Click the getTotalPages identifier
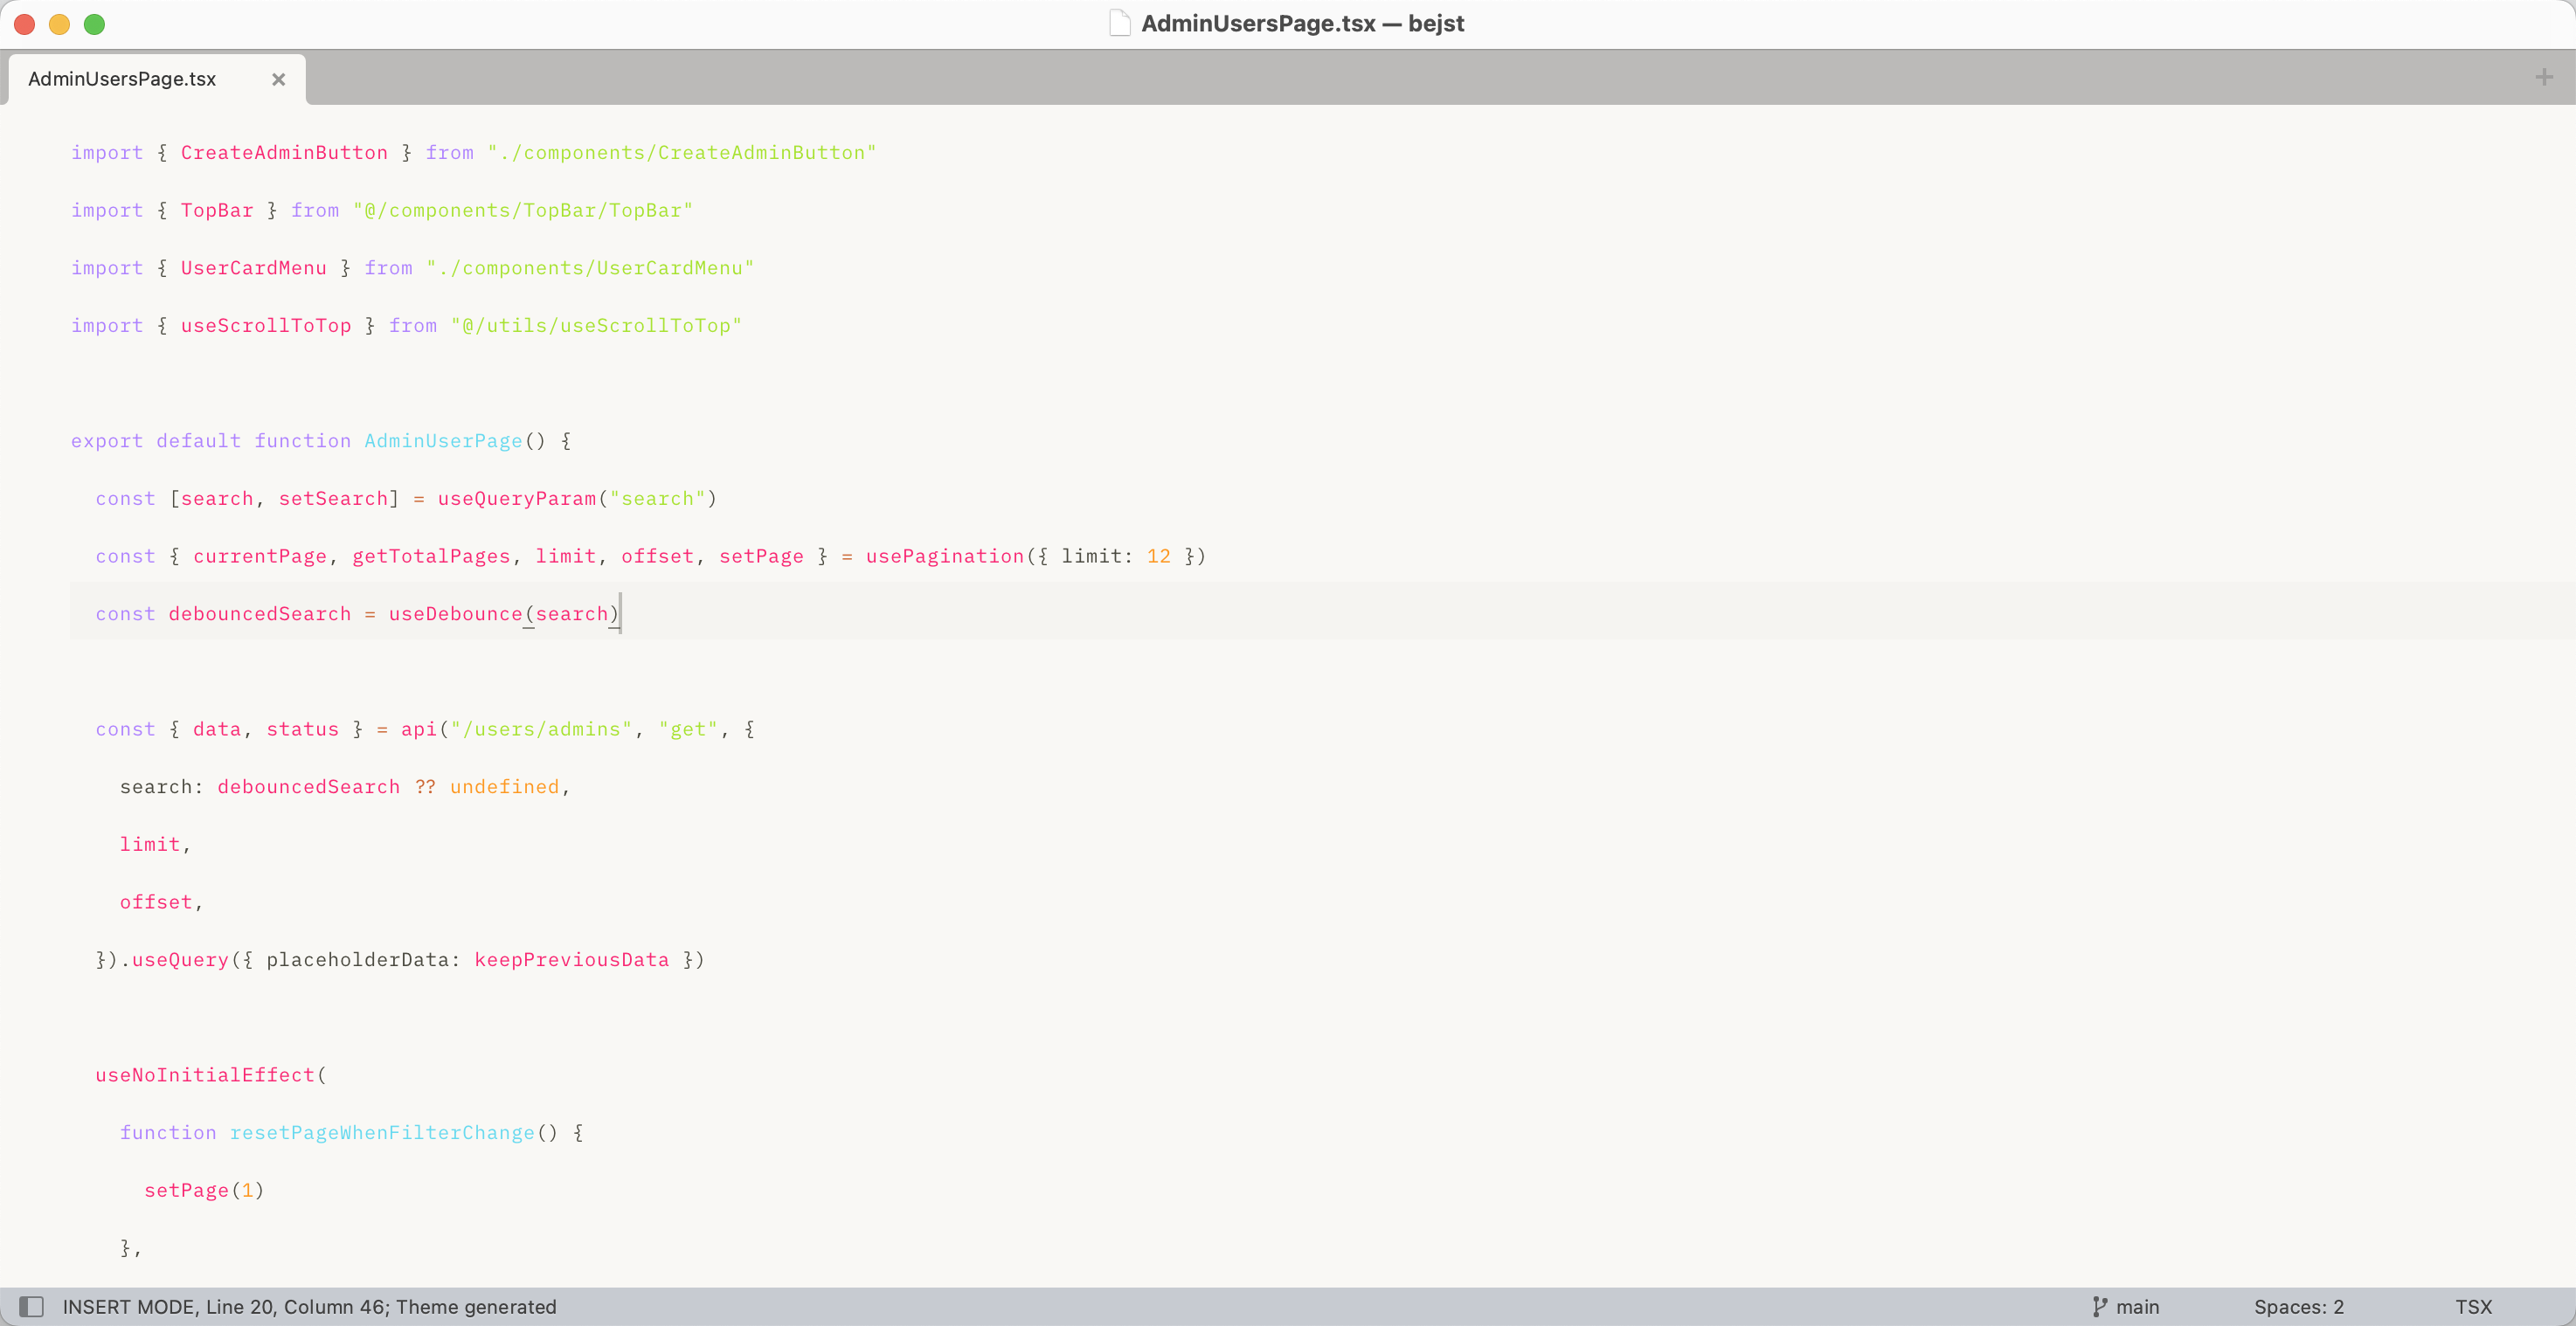The height and width of the screenshot is (1326, 2576). pyautogui.click(x=431, y=556)
